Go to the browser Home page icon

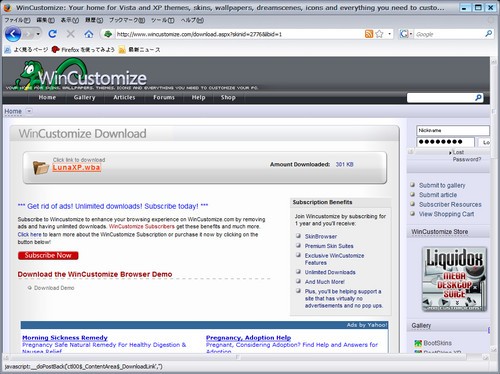tap(89, 34)
